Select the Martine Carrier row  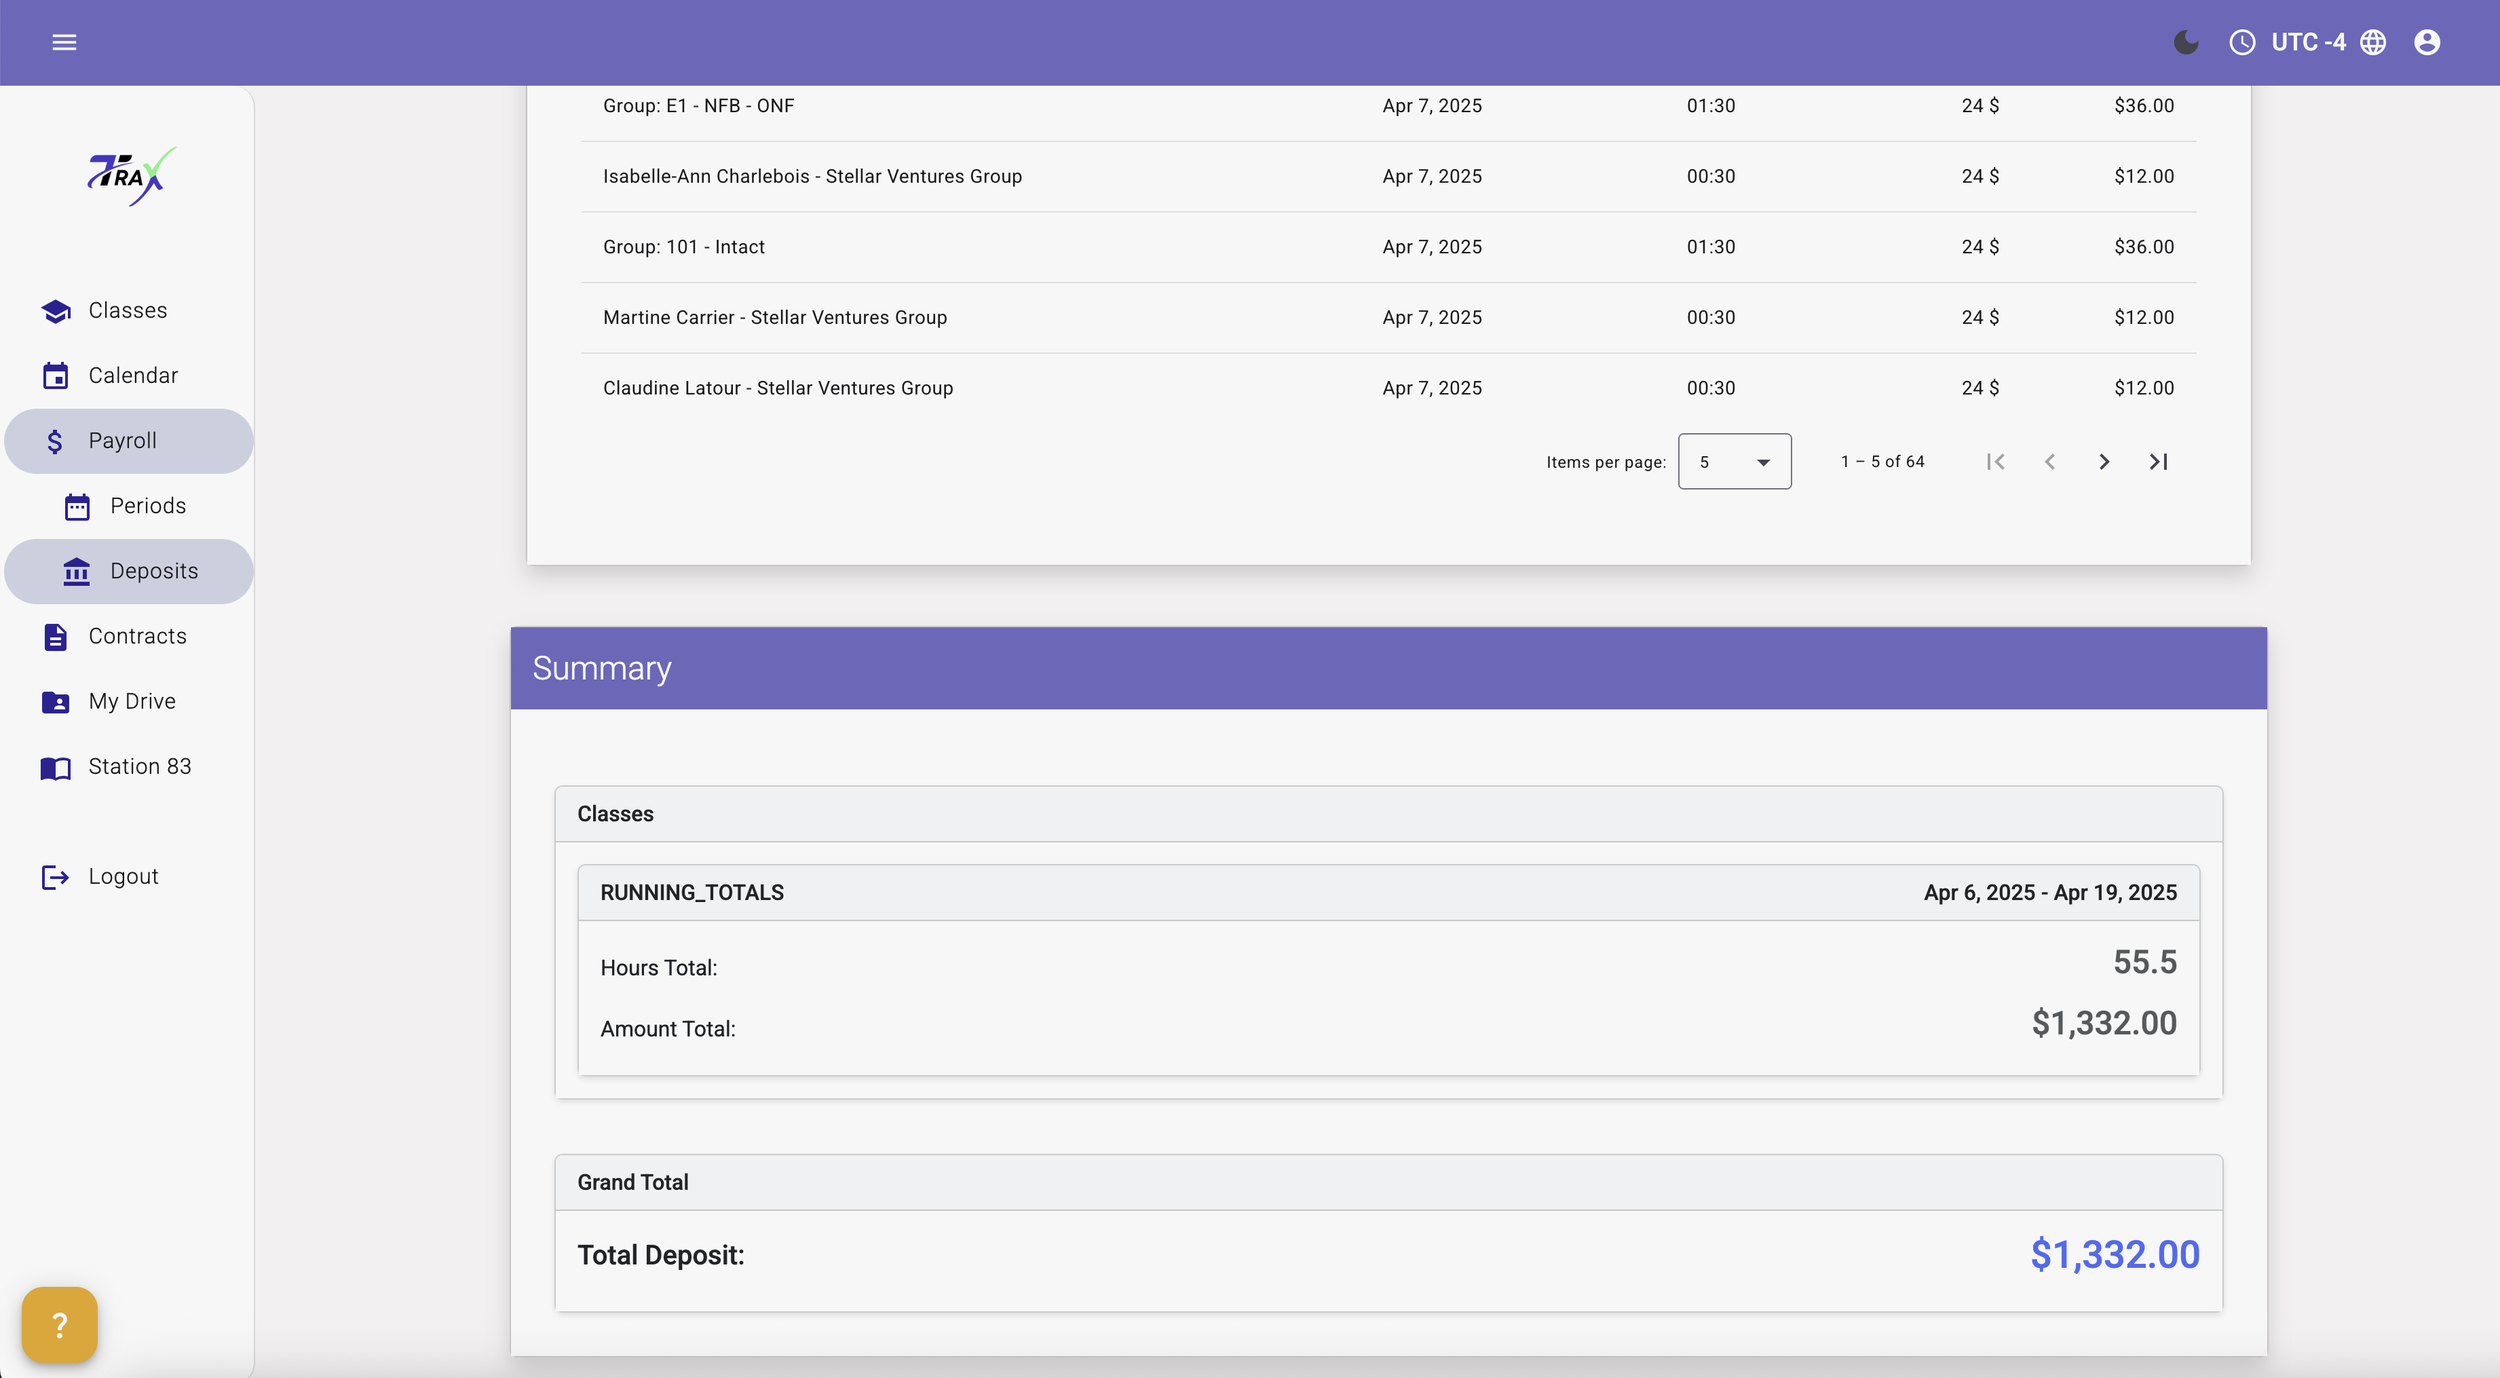[1388, 318]
